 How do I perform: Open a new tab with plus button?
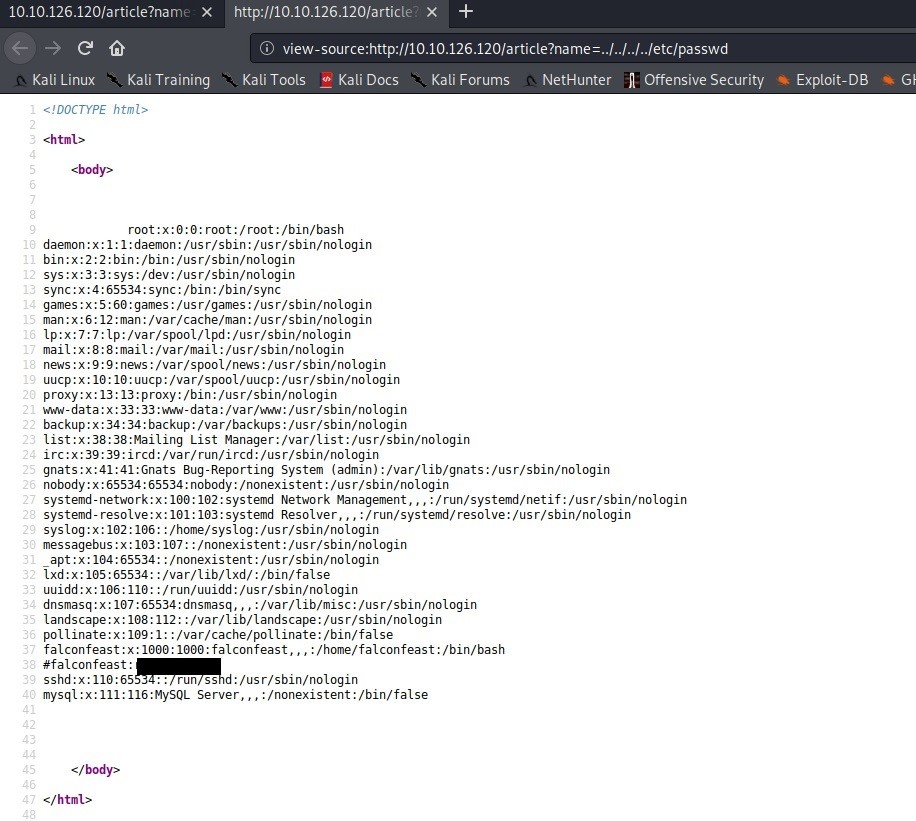[465, 12]
